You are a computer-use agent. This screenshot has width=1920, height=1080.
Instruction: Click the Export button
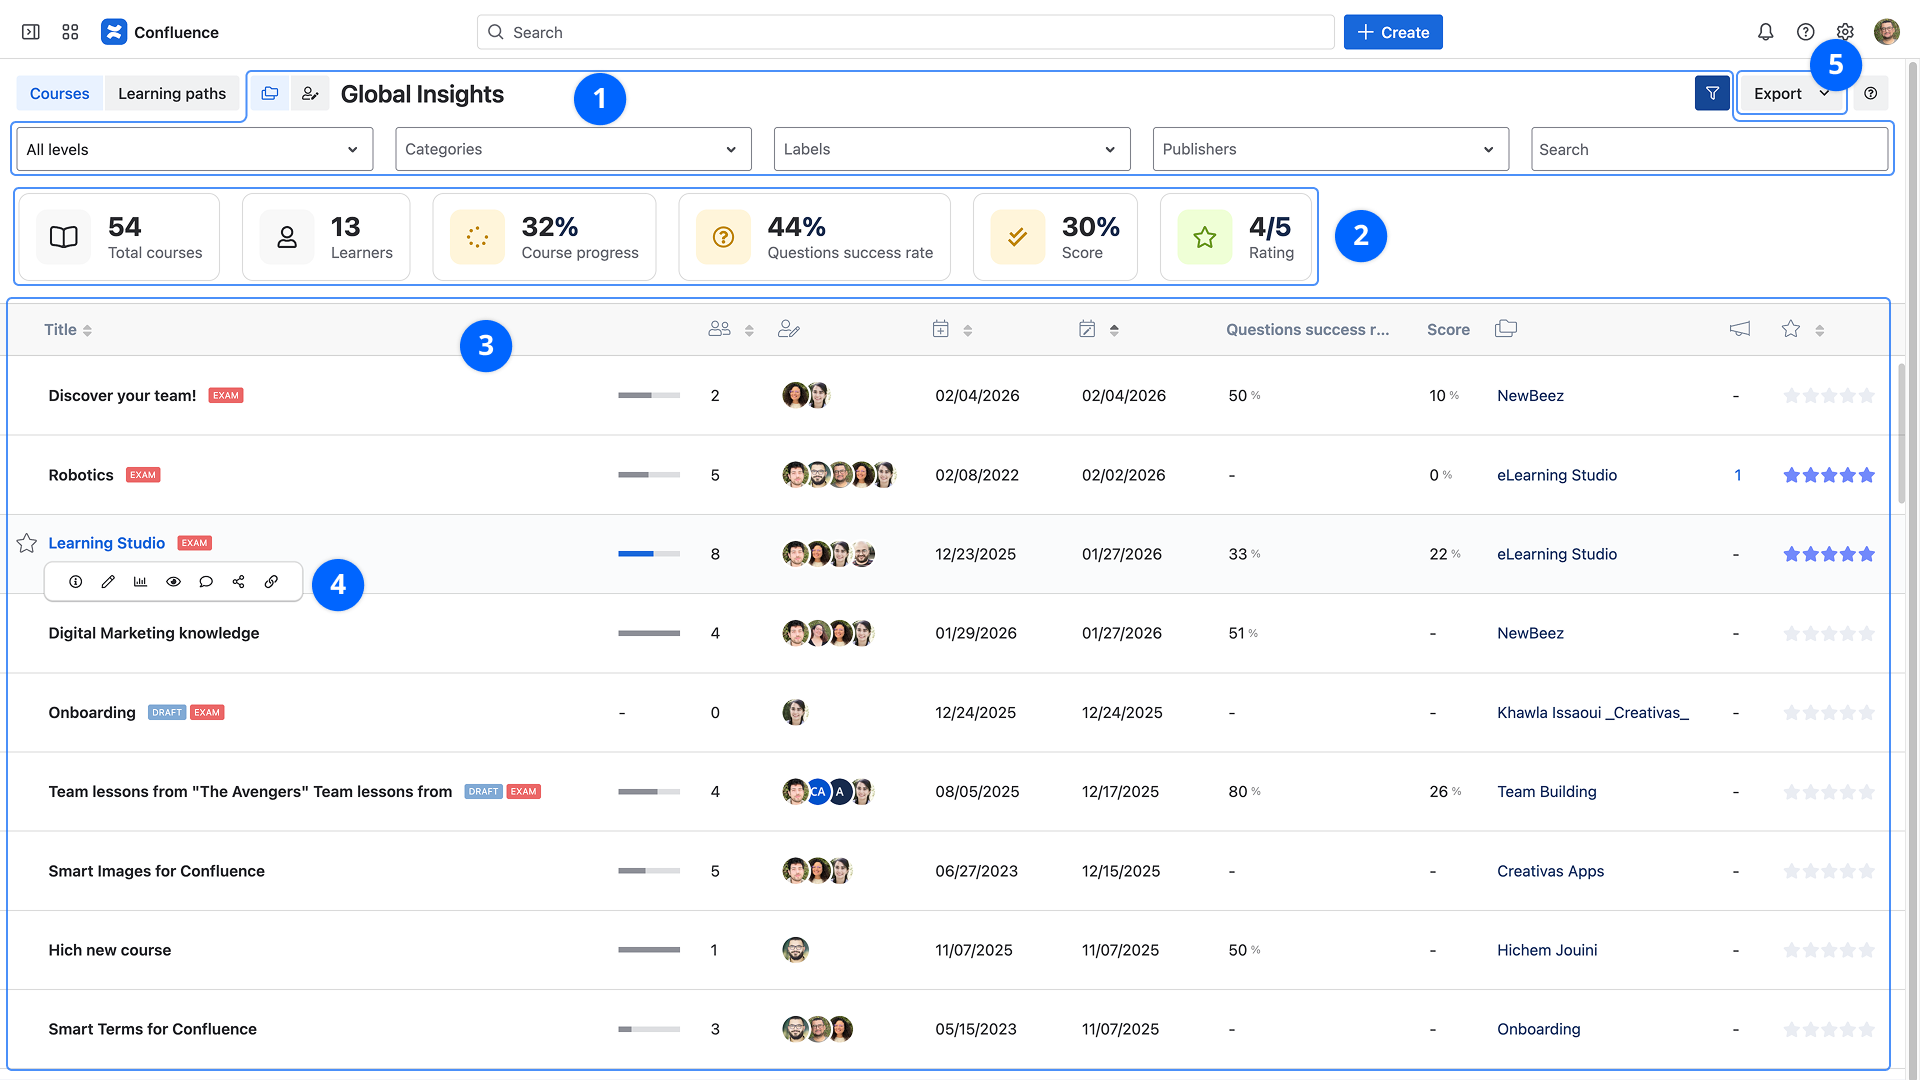[x=1778, y=93]
